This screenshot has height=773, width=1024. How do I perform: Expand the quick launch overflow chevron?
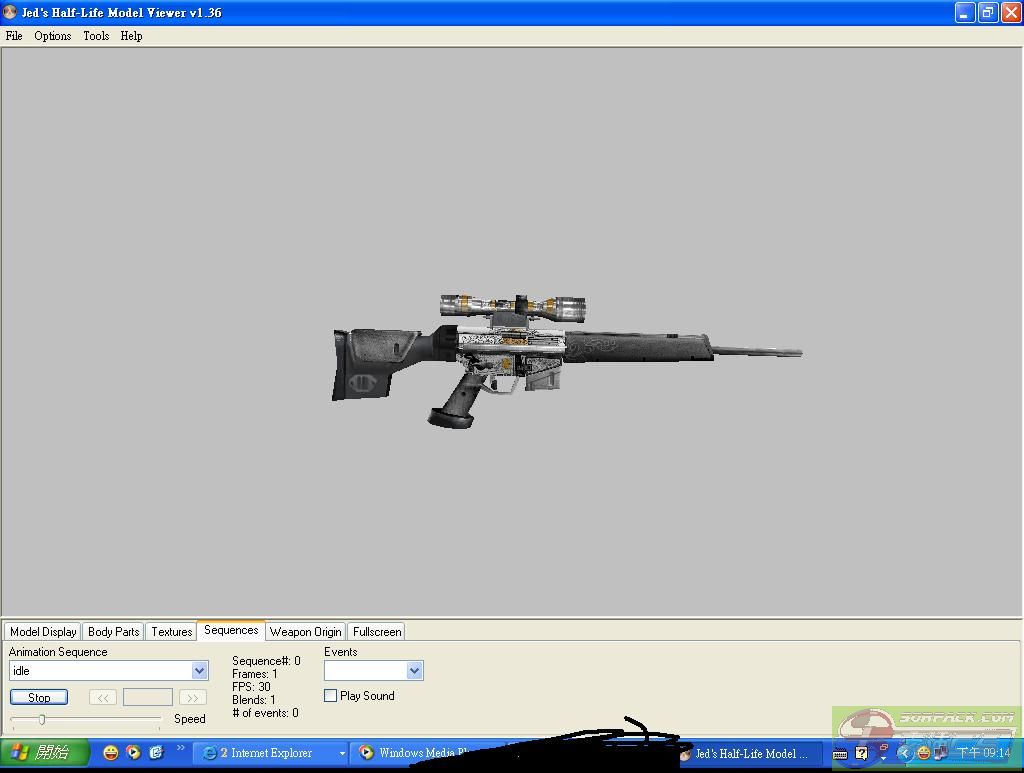coord(181,748)
